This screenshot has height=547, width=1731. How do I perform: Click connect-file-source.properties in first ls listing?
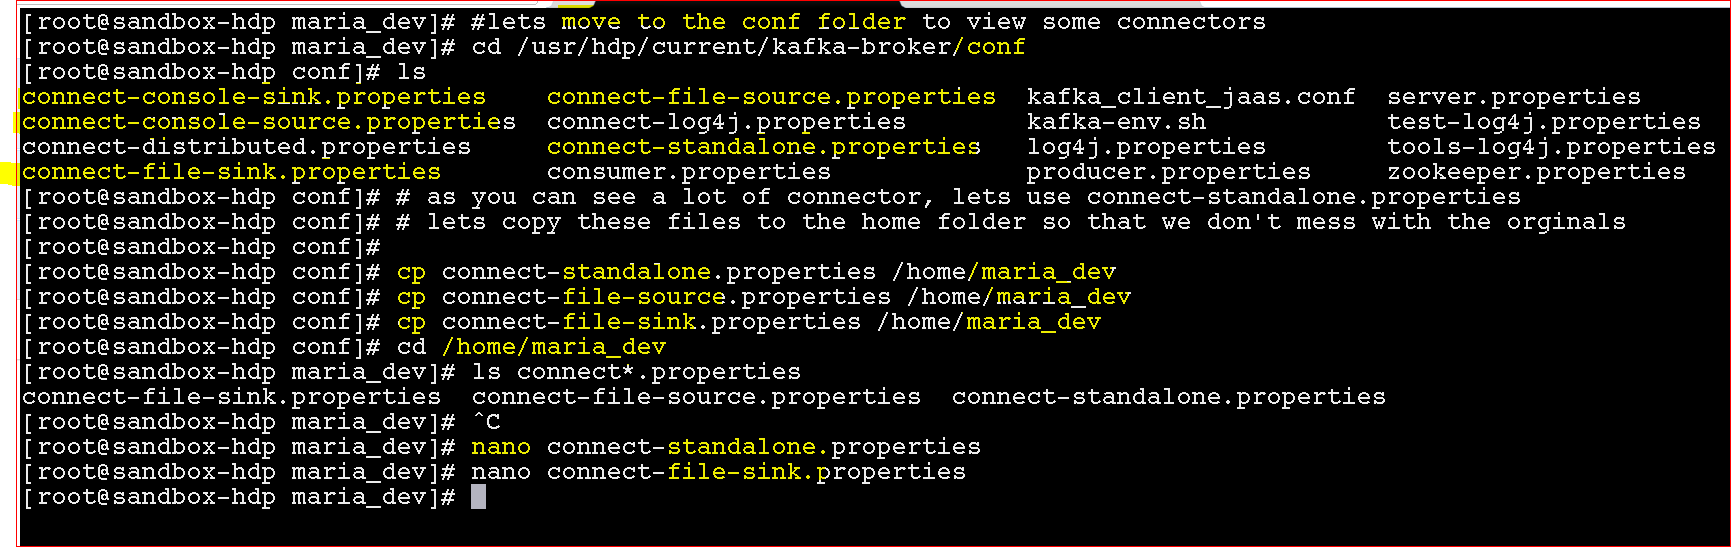coord(771,97)
